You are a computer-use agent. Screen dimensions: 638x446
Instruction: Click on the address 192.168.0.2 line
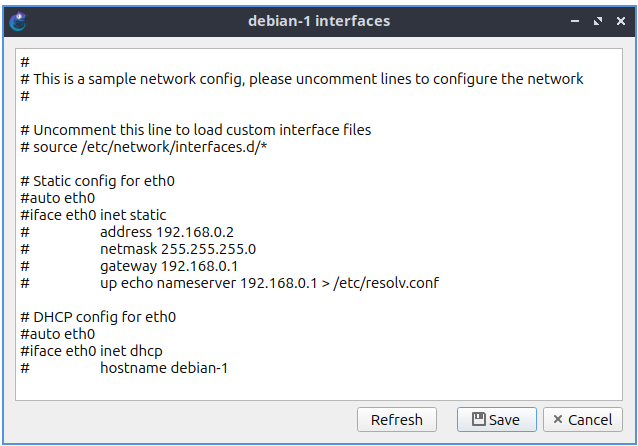[166, 232]
